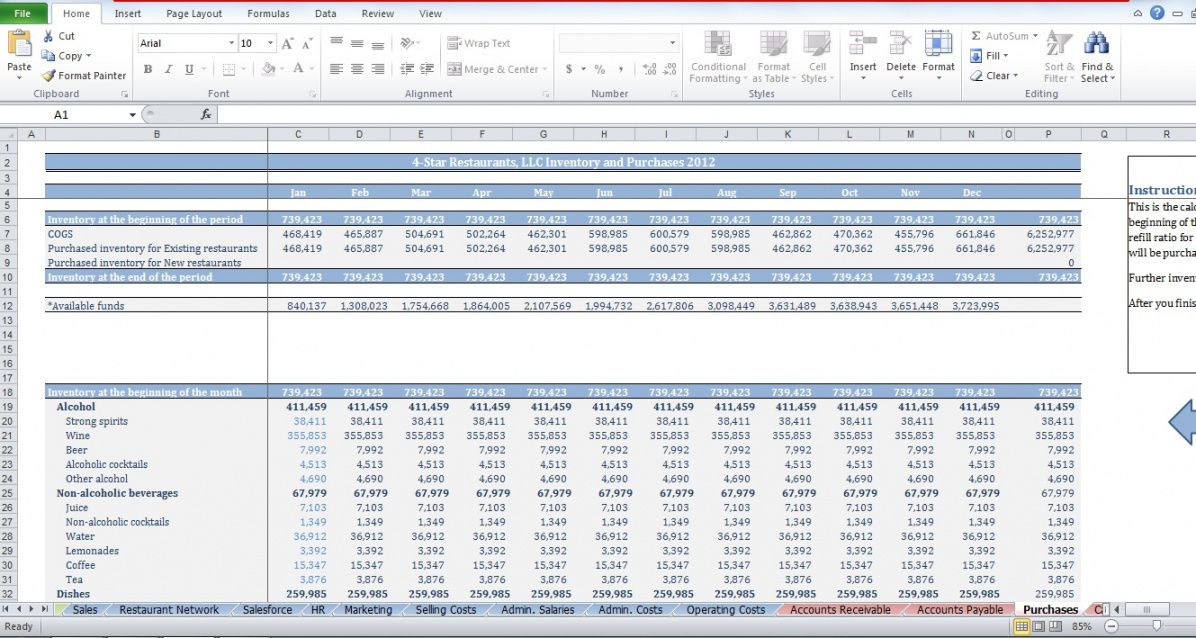This screenshot has height=638, width=1196.
Task: Click the Conditional Formatting icon
Action: pos(717,44)
